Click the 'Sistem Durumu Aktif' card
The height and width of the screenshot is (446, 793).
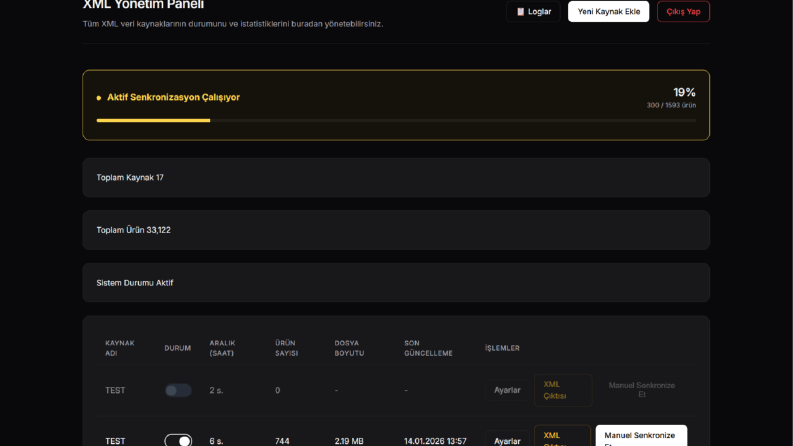[x=396, y=283]
